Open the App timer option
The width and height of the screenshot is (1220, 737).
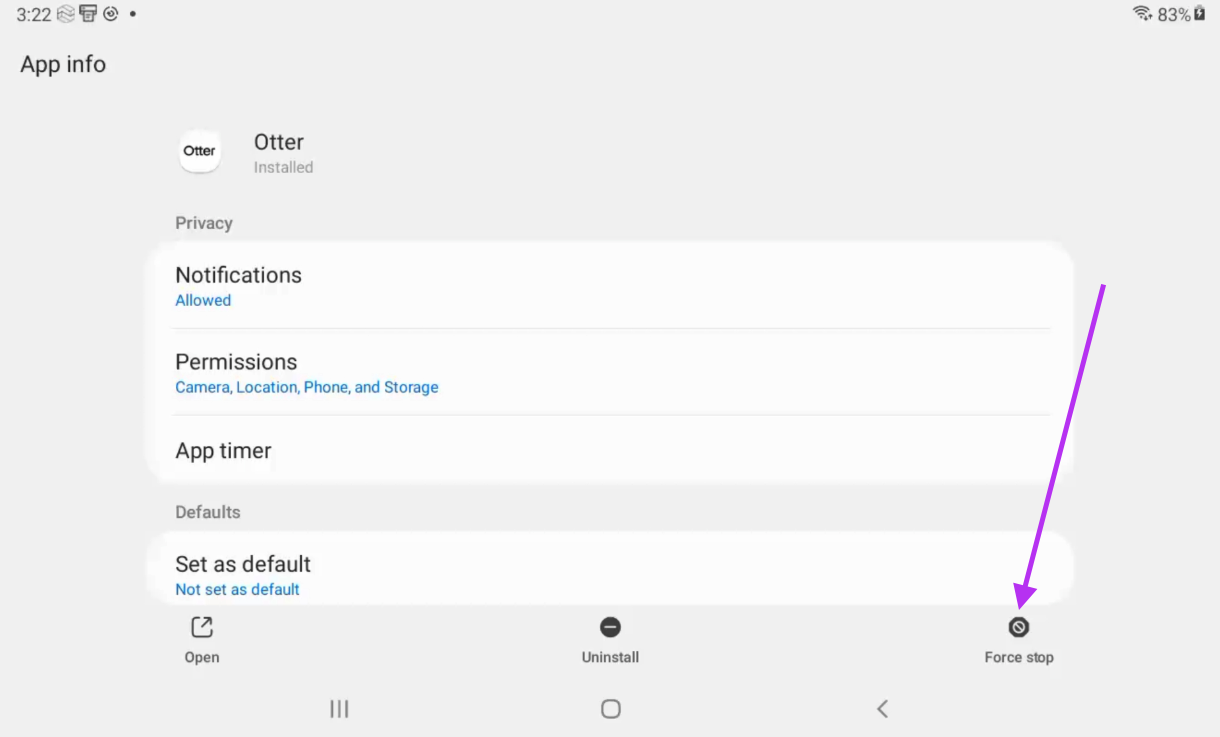(x=610, y=451)
